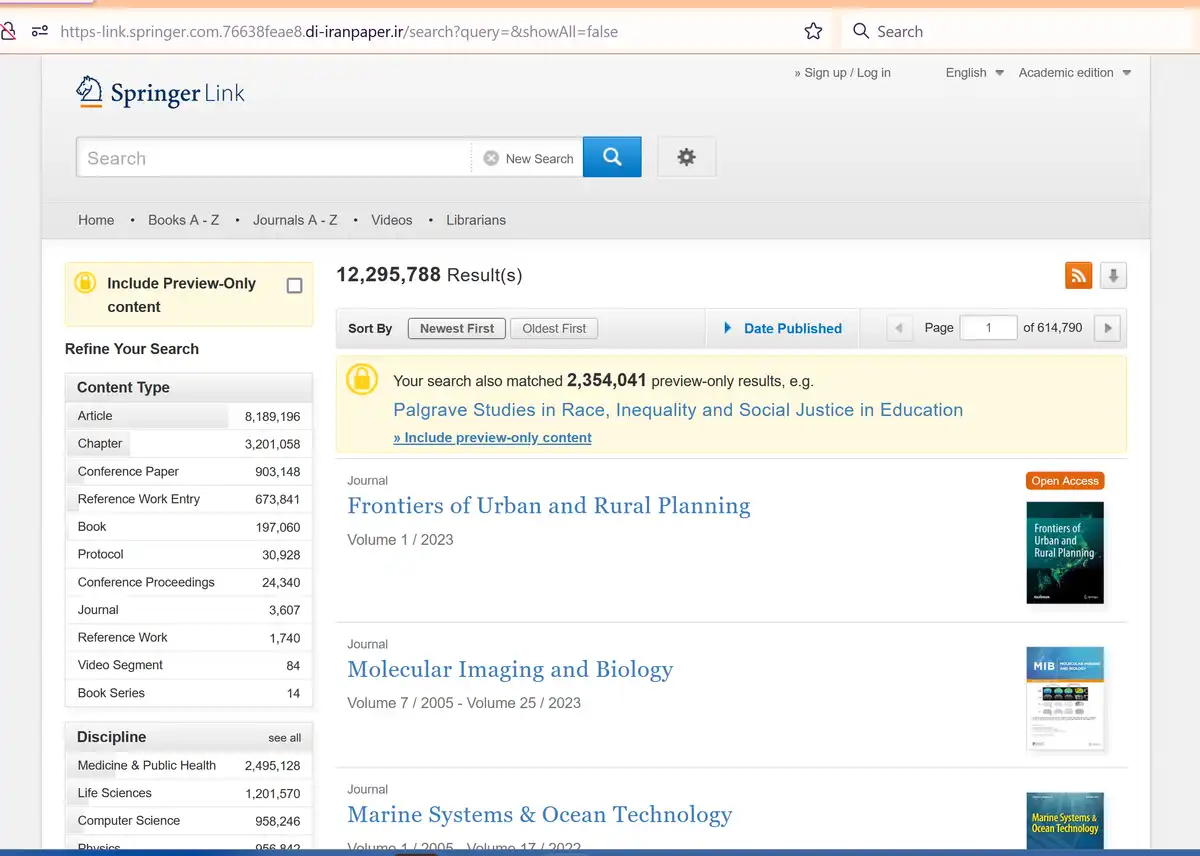
Task: Open search settings gear icon
Action: (x=686, y=158)
